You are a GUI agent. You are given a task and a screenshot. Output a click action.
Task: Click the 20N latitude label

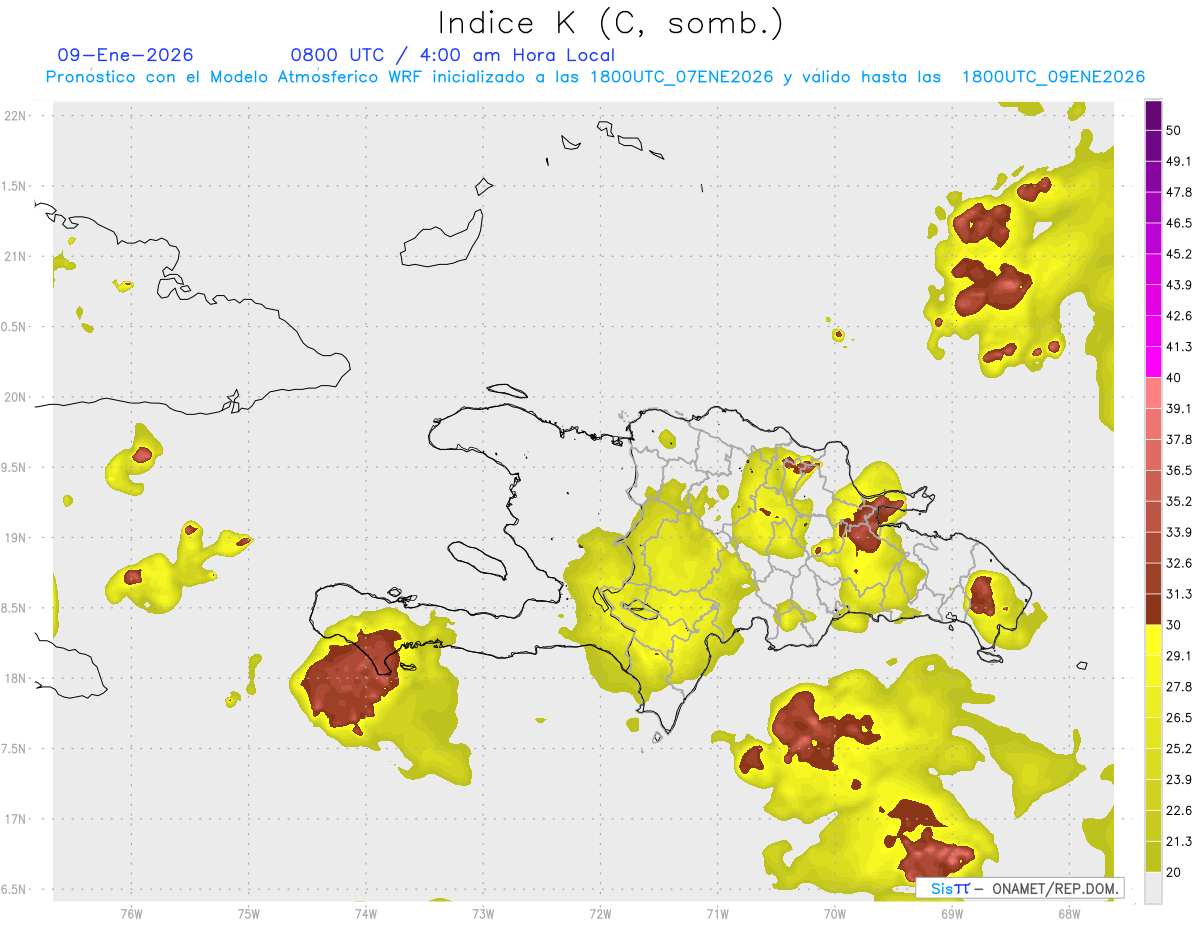[17, 397]
